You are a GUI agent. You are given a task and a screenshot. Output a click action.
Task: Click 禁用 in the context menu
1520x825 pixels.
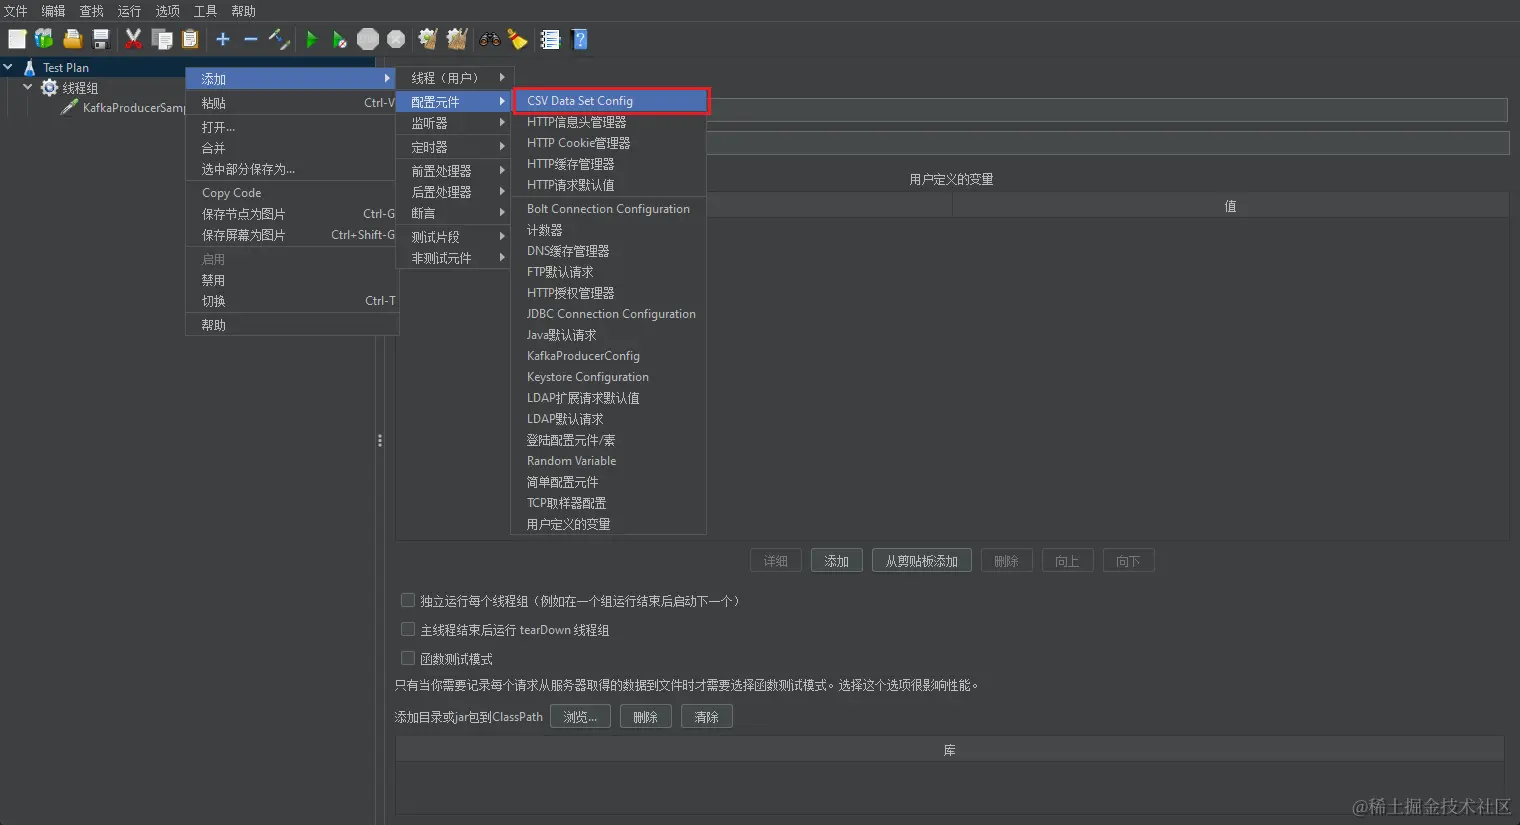pyautogui.click(x=292, y=280)
